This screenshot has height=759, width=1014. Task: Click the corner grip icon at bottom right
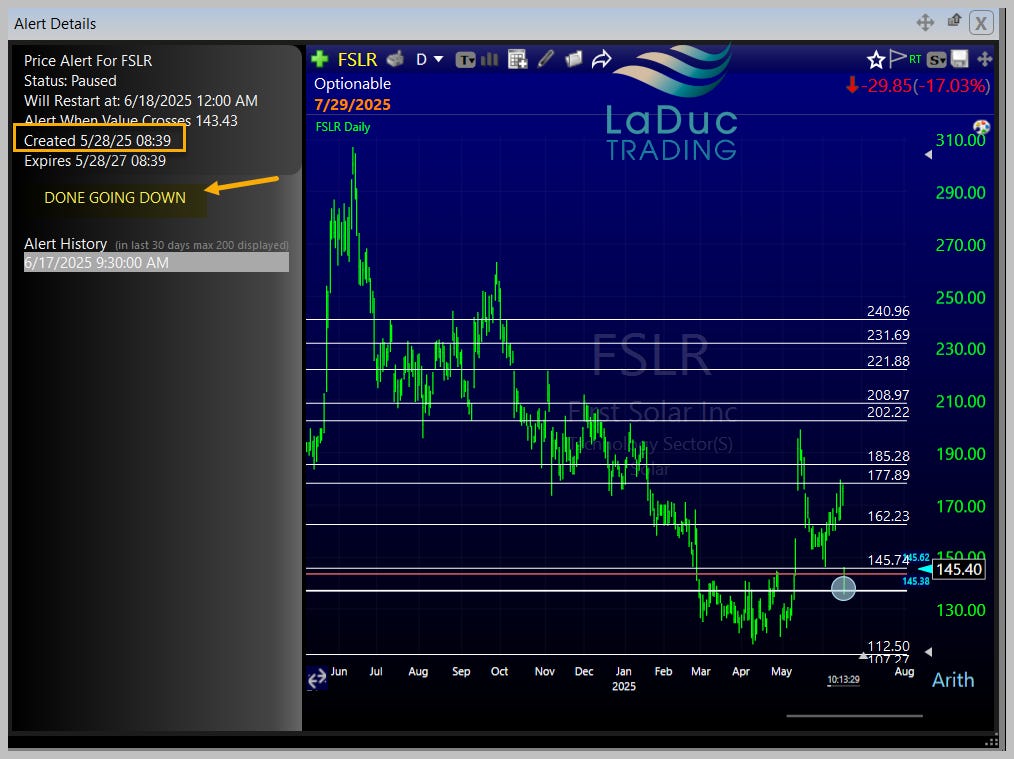991,742
